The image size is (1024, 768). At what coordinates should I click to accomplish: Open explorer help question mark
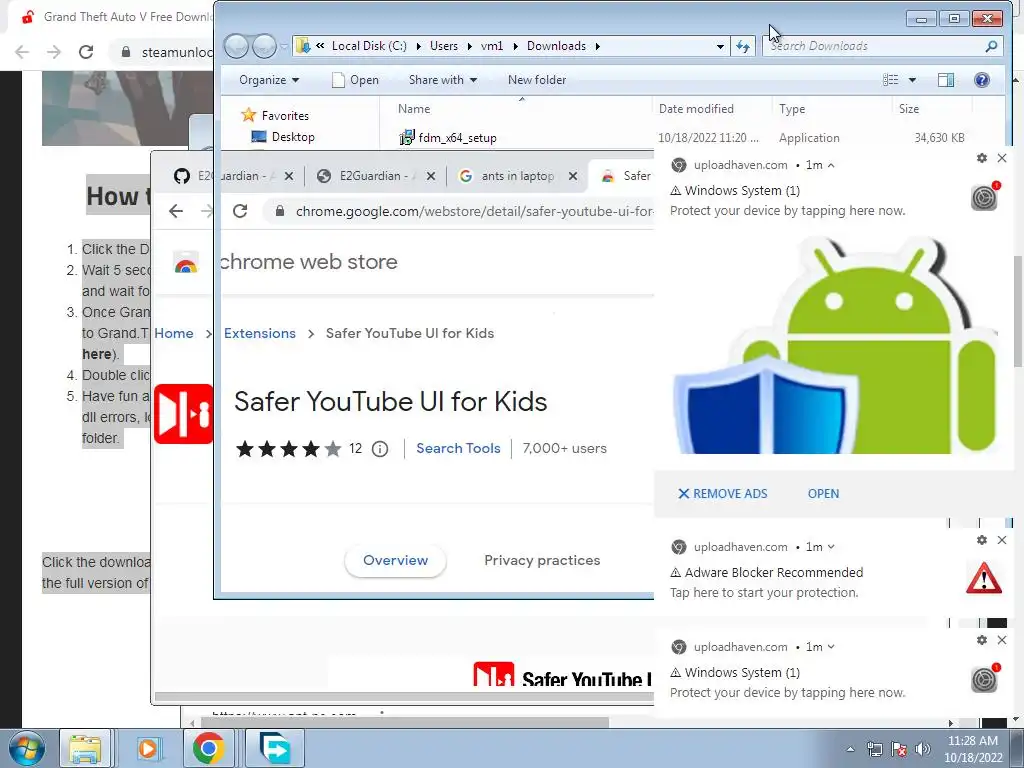(x=982, y=80)
